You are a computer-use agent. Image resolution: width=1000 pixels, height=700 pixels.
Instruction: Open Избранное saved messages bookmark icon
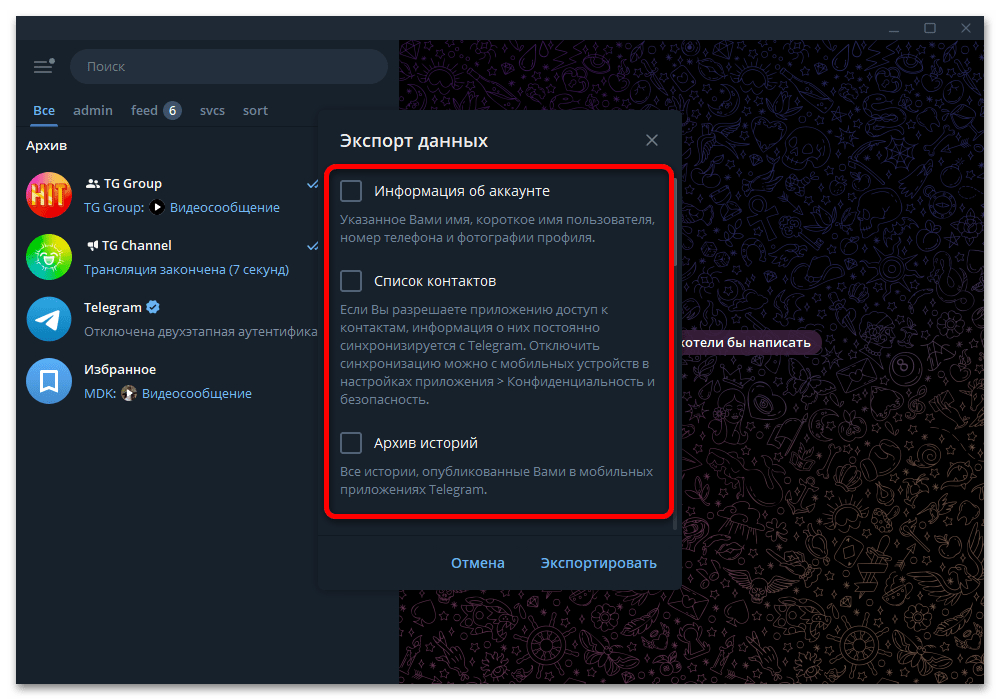(x=49, y=381)
